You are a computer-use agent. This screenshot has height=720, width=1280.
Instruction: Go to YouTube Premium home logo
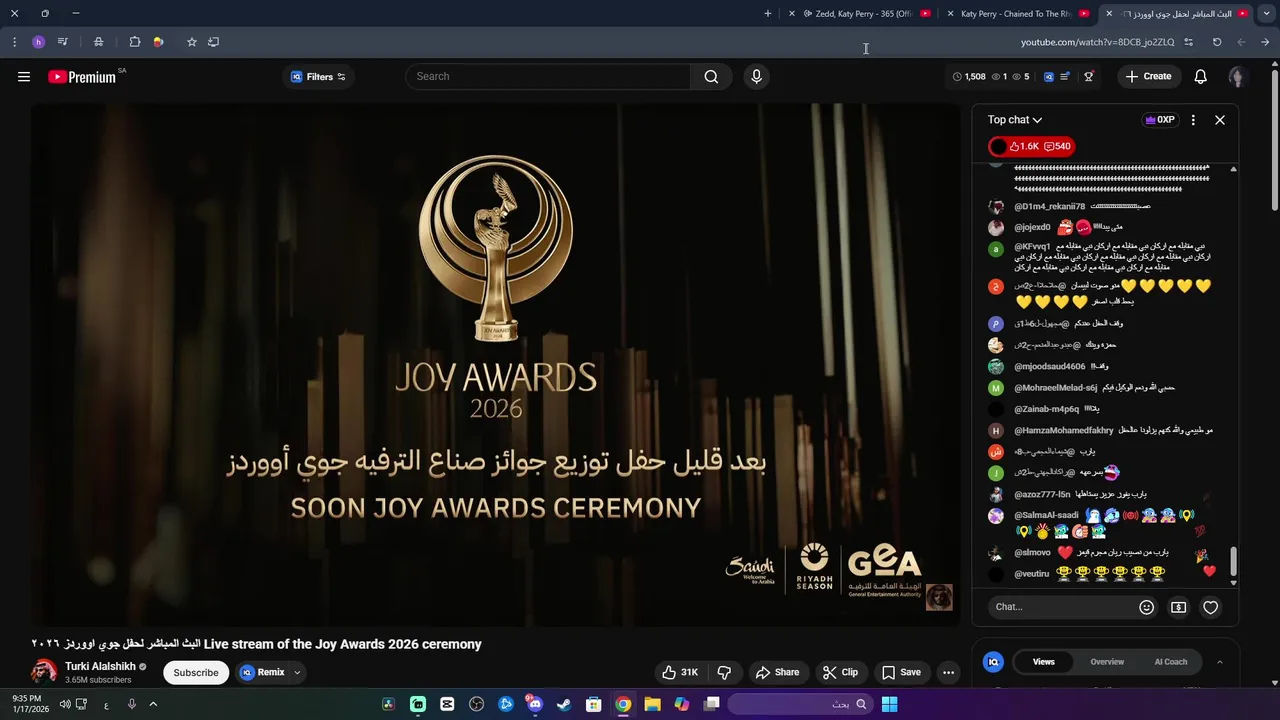(82, 77)
